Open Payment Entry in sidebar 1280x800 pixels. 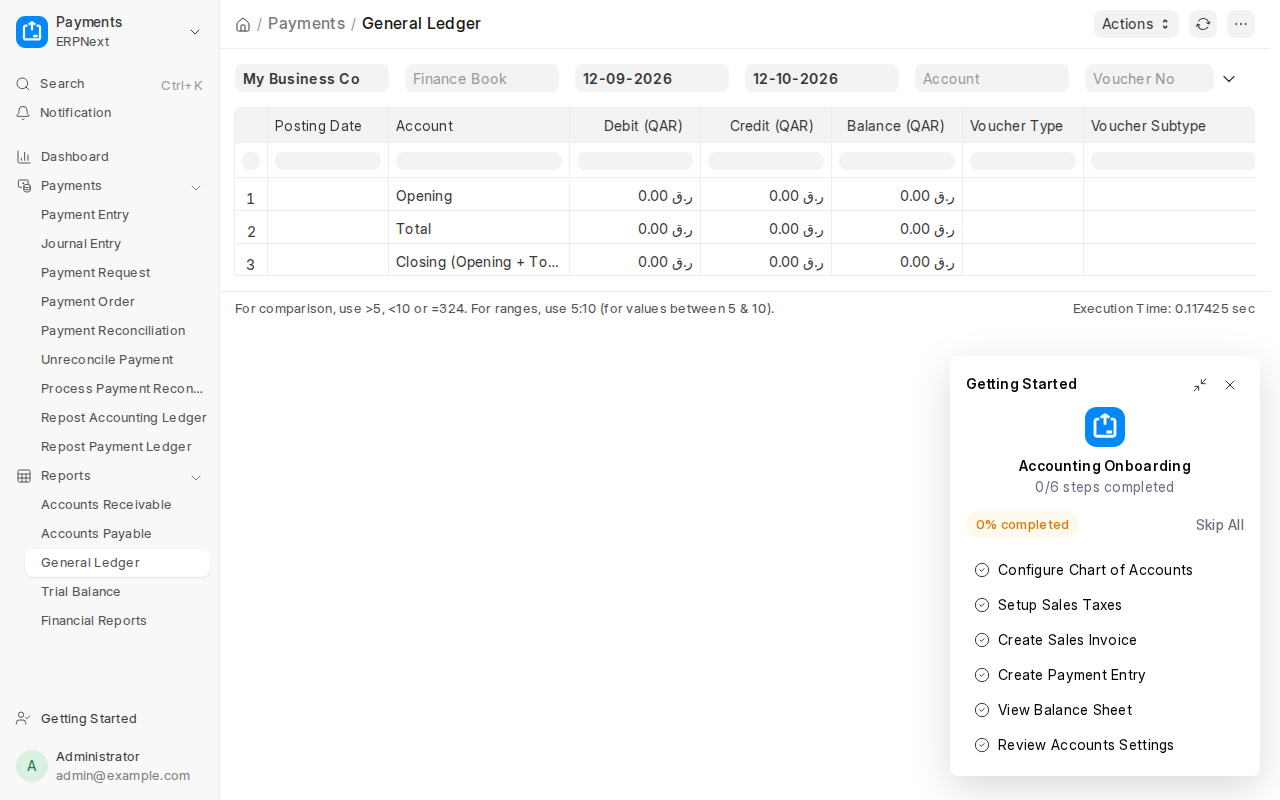click(x=117, y=215)
